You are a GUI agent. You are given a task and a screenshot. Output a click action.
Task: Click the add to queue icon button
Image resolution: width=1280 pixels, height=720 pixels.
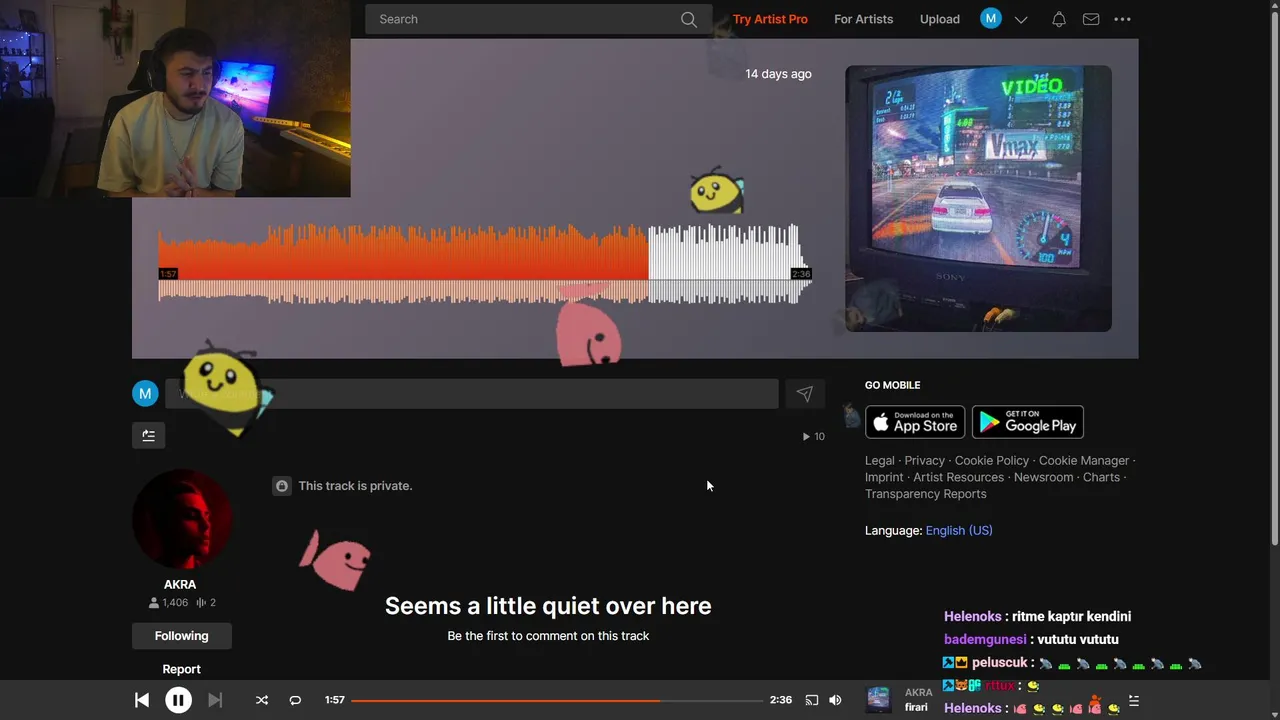[x=148, y=435]
